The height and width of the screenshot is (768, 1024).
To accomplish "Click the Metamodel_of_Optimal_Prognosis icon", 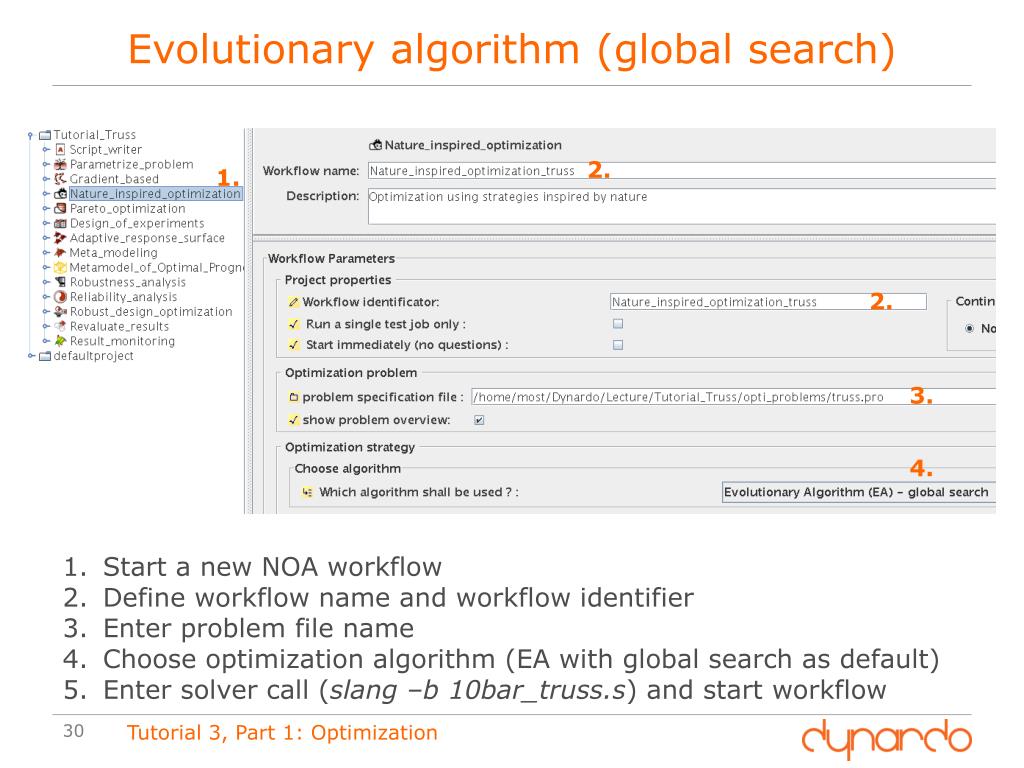I will (x=60, y=268).
